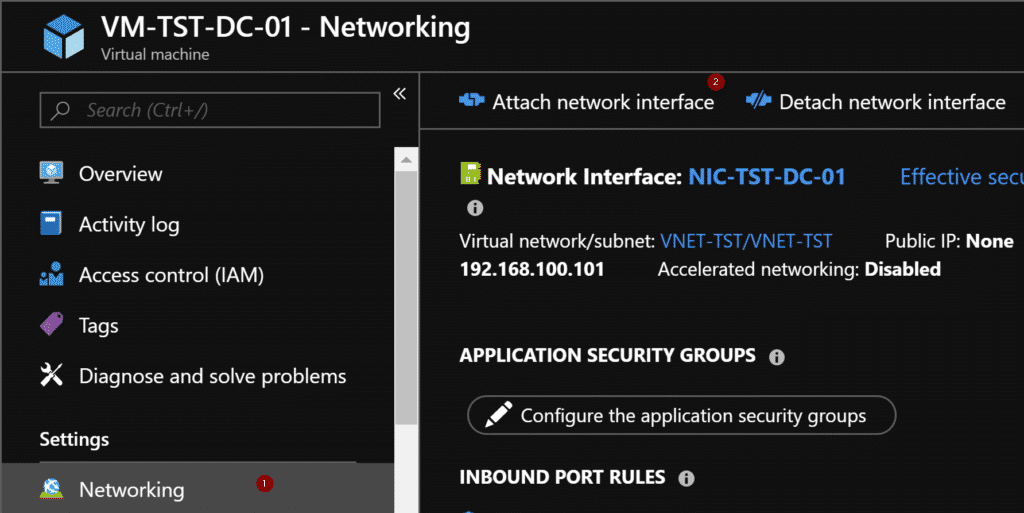Open the VNET-TST/VNET-TST link
Viewport: 1024px width, 513px height.
point(746,241)
